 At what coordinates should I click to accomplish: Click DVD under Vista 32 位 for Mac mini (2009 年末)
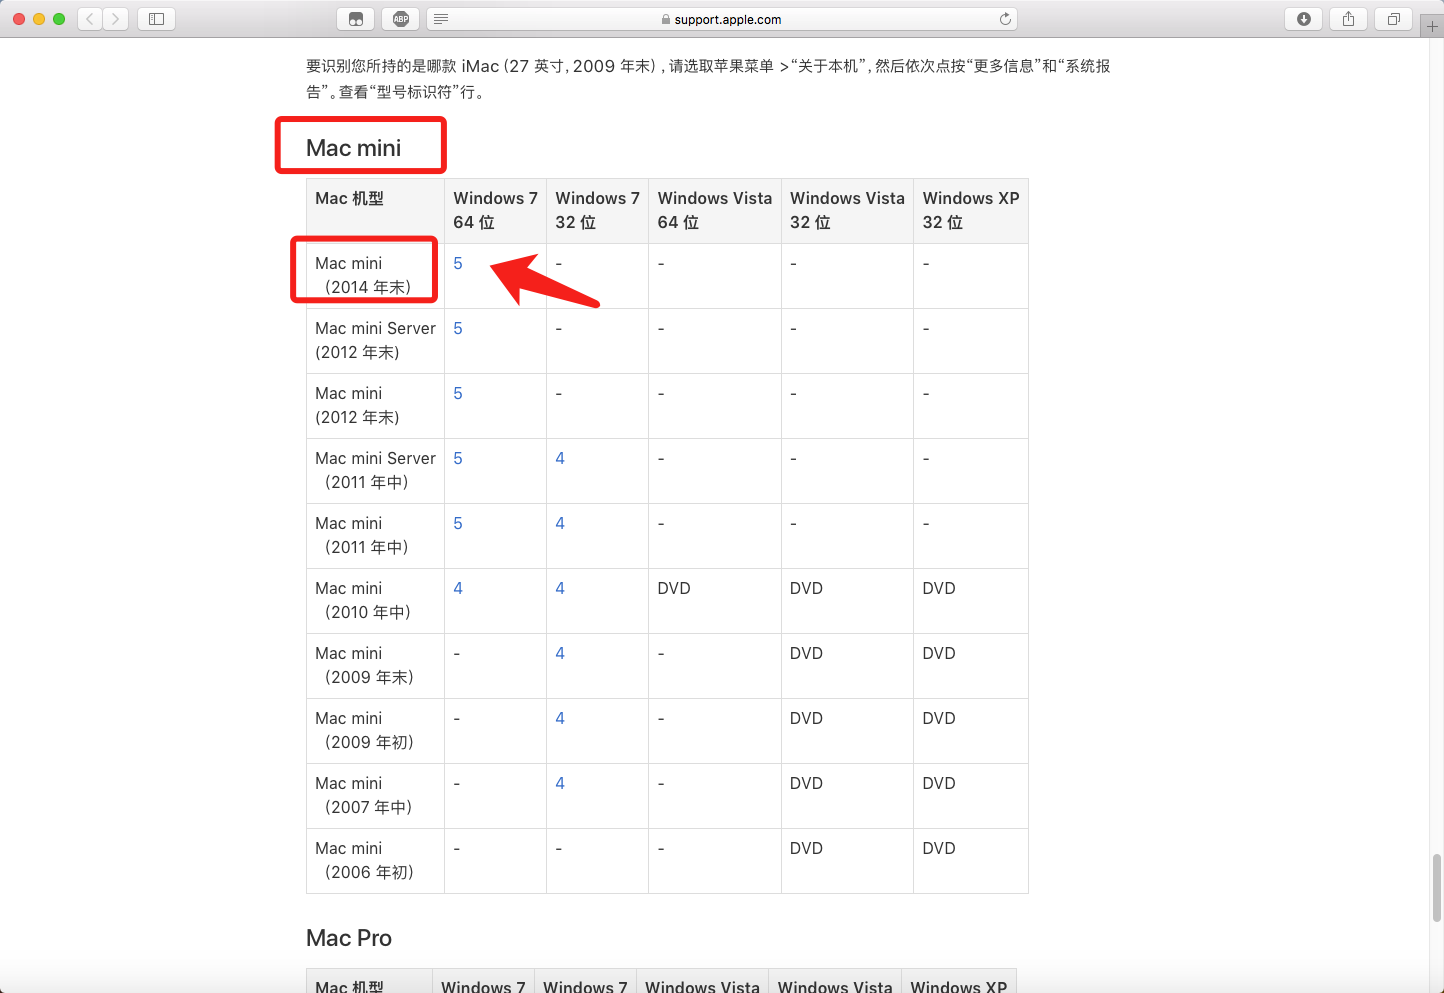point(806,653)
